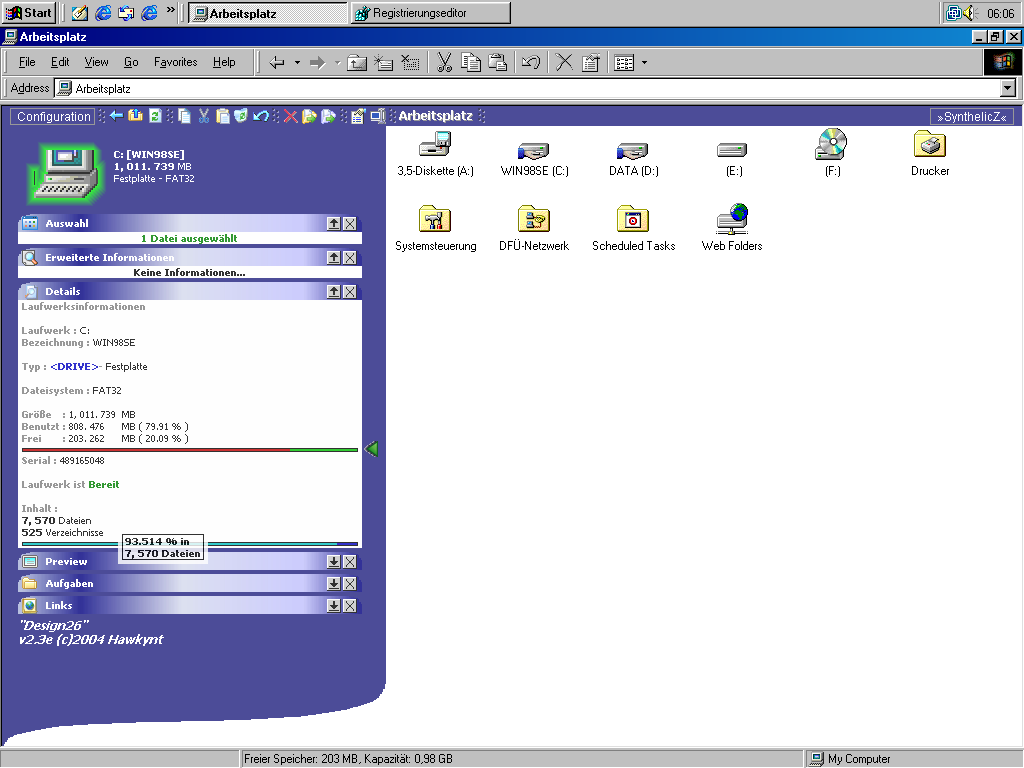
Task: Click the Up folder button in Explorer toolbar
Action: click(357, 63)
